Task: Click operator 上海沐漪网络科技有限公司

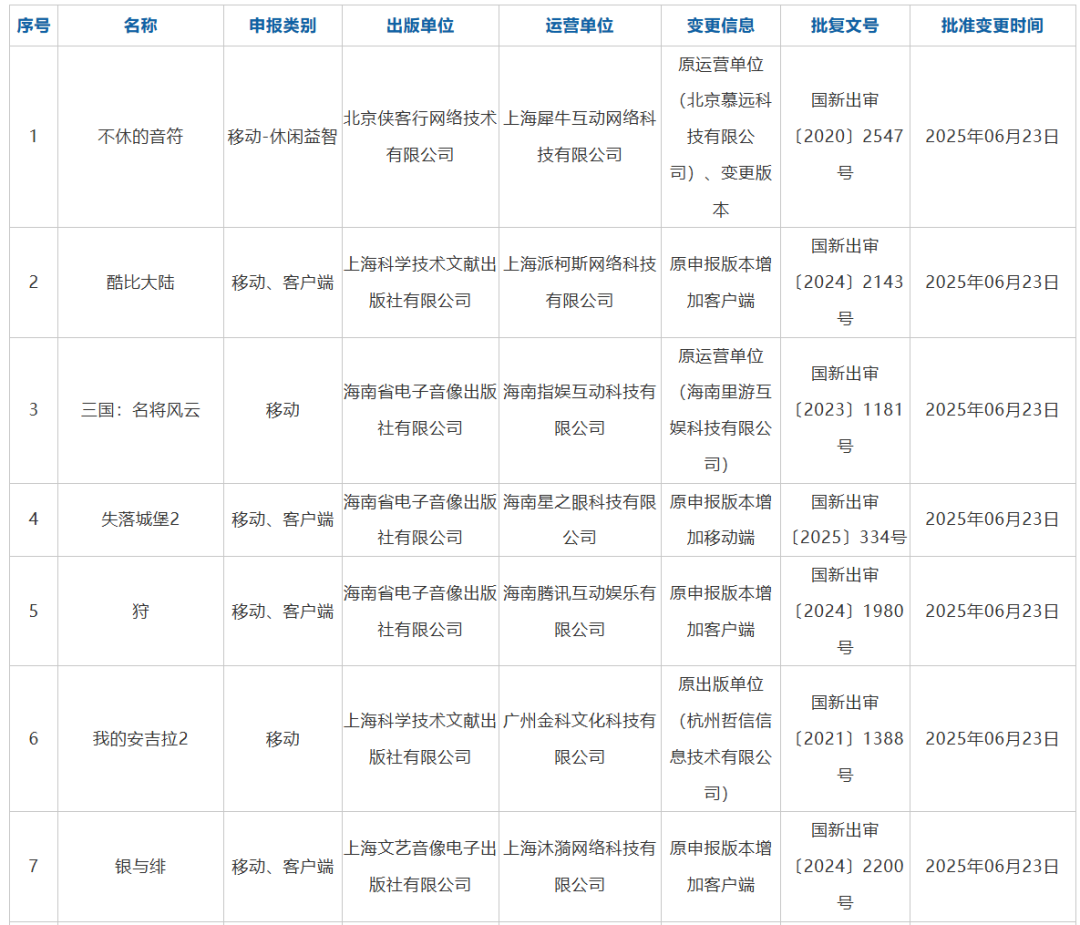Action: tap(579, 866)
